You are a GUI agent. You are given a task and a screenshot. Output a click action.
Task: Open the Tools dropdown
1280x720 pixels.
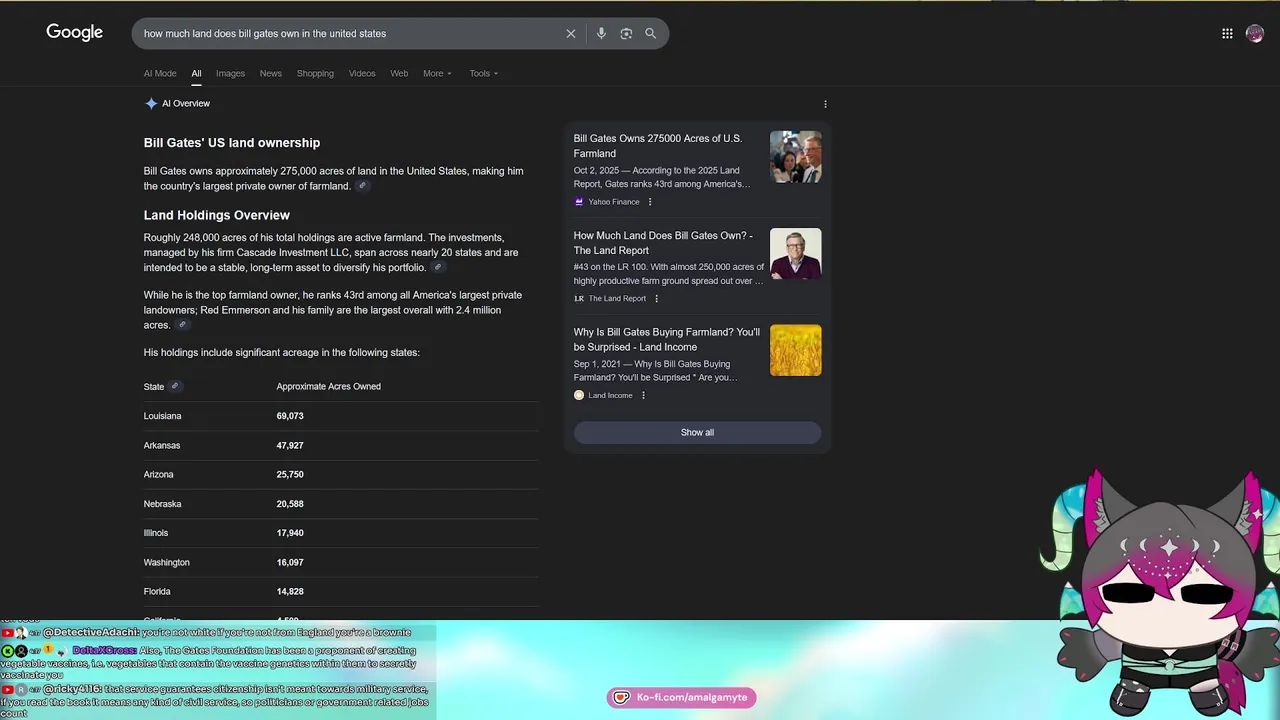[484, 73]
